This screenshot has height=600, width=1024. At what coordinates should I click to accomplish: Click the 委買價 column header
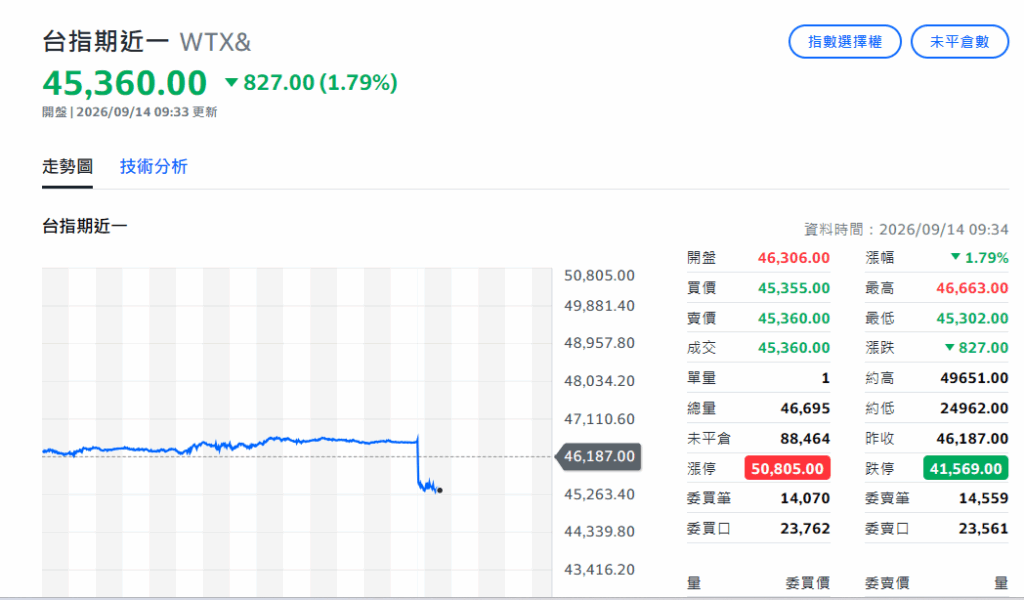pos(807,583)
